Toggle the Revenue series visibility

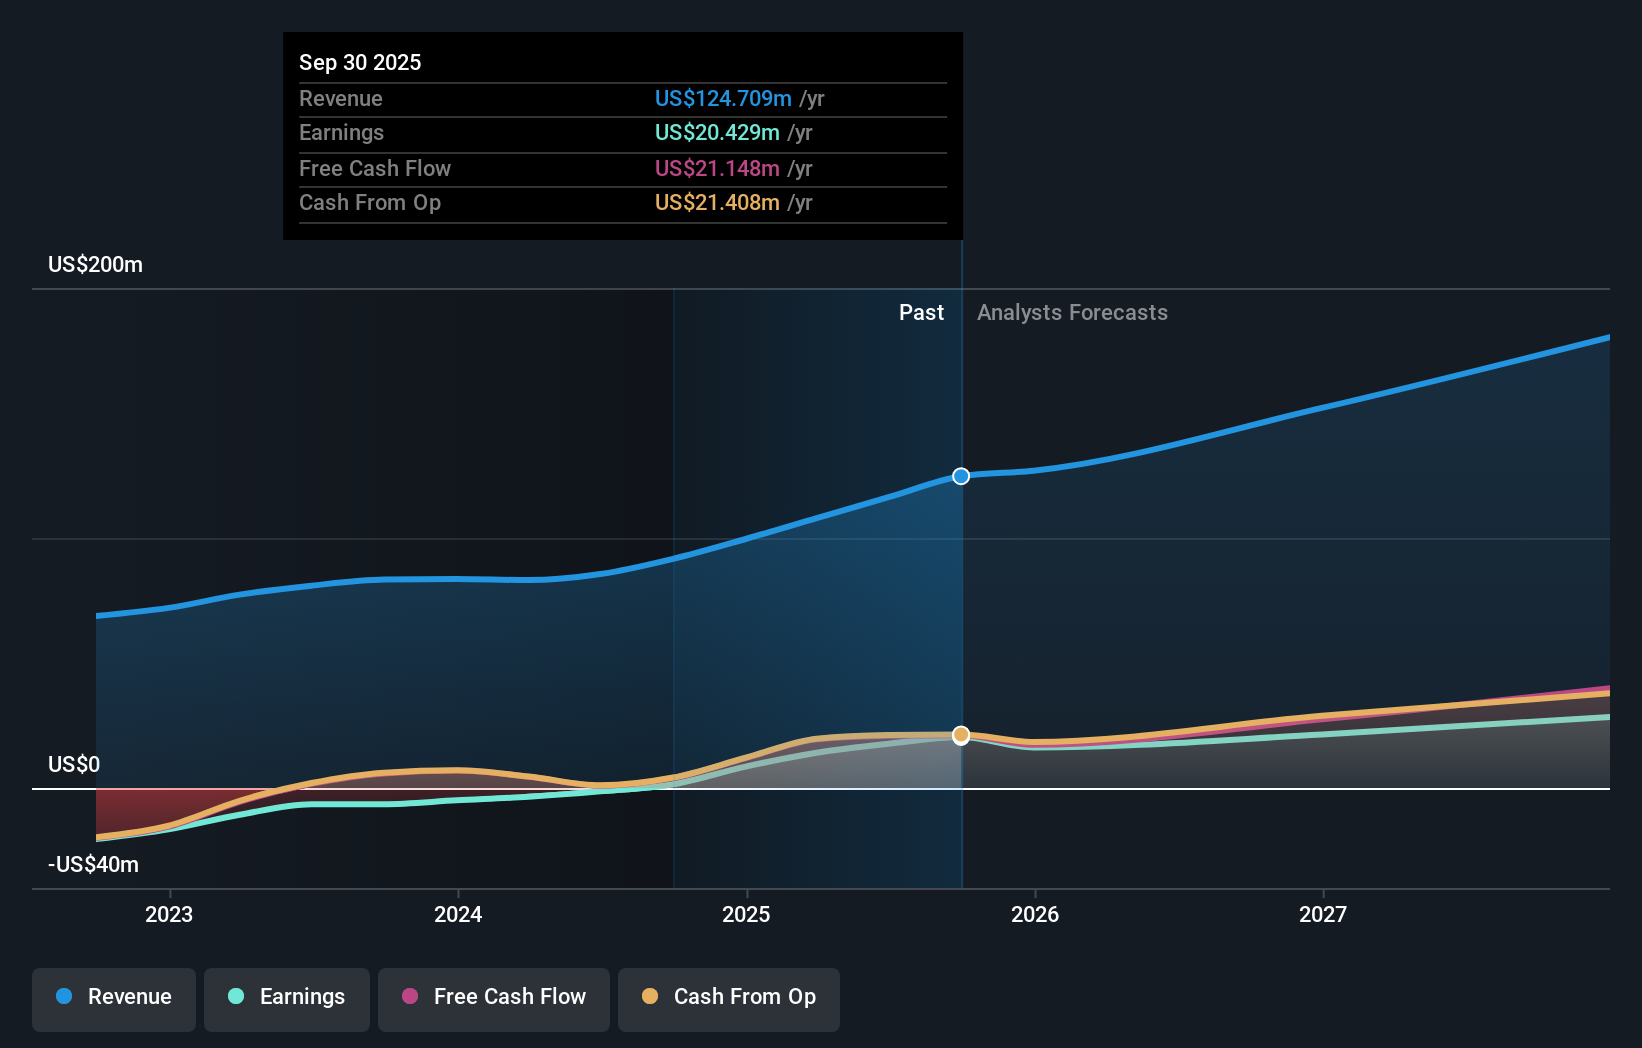113,997
